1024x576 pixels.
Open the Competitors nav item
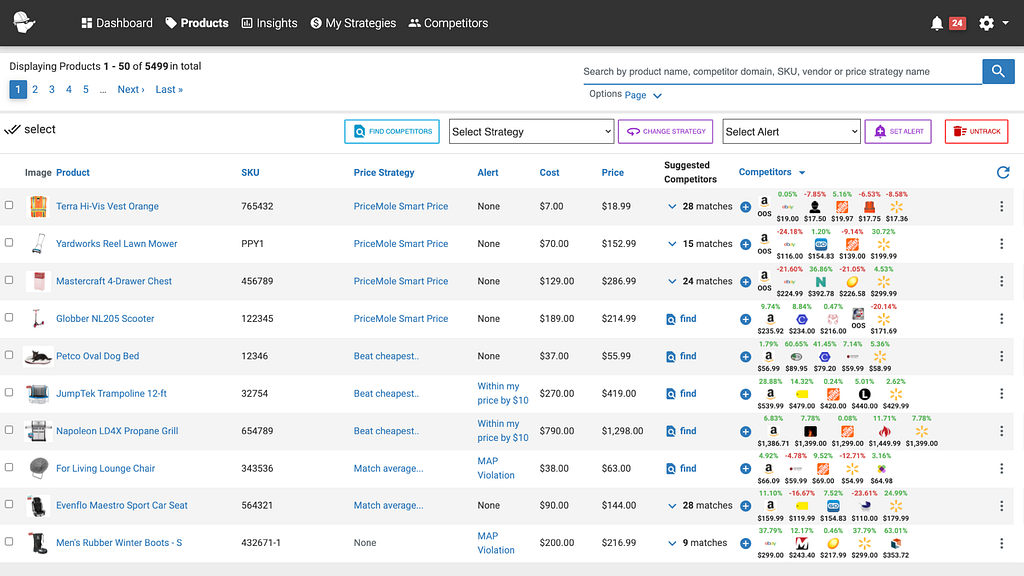(448, 23)
